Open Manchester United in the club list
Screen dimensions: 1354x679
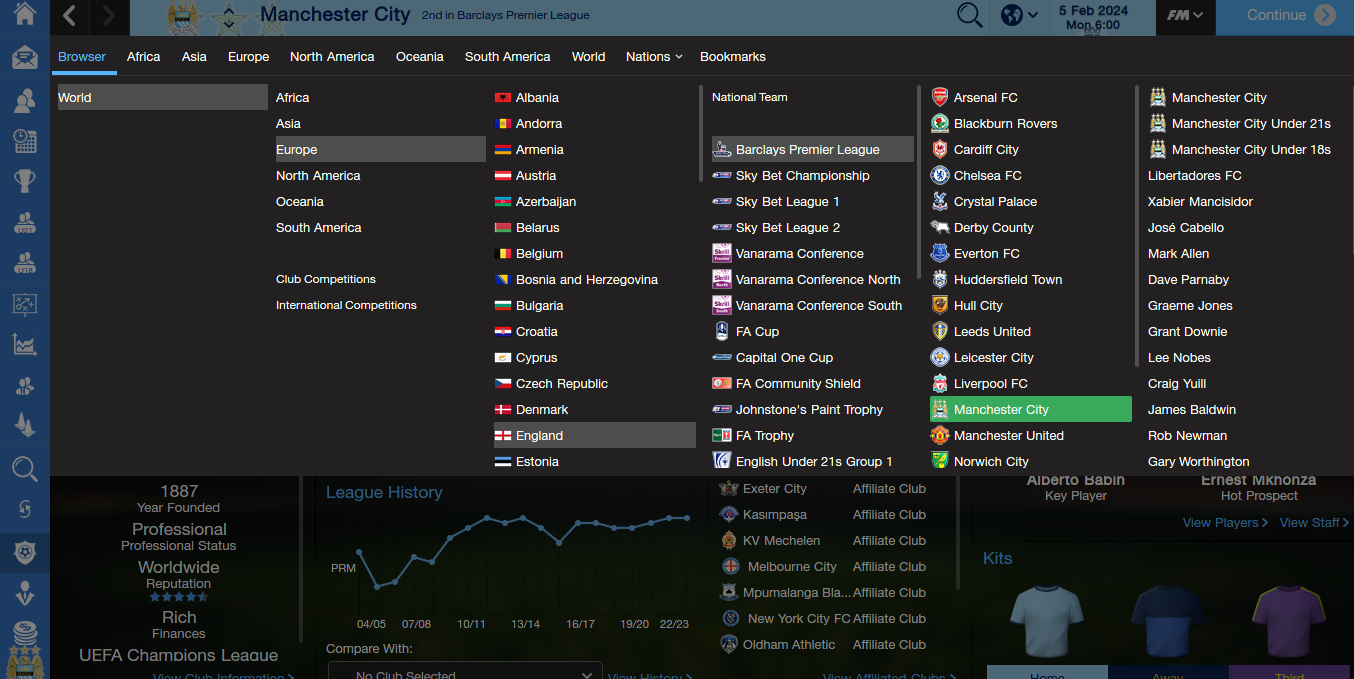[1031, 436]
